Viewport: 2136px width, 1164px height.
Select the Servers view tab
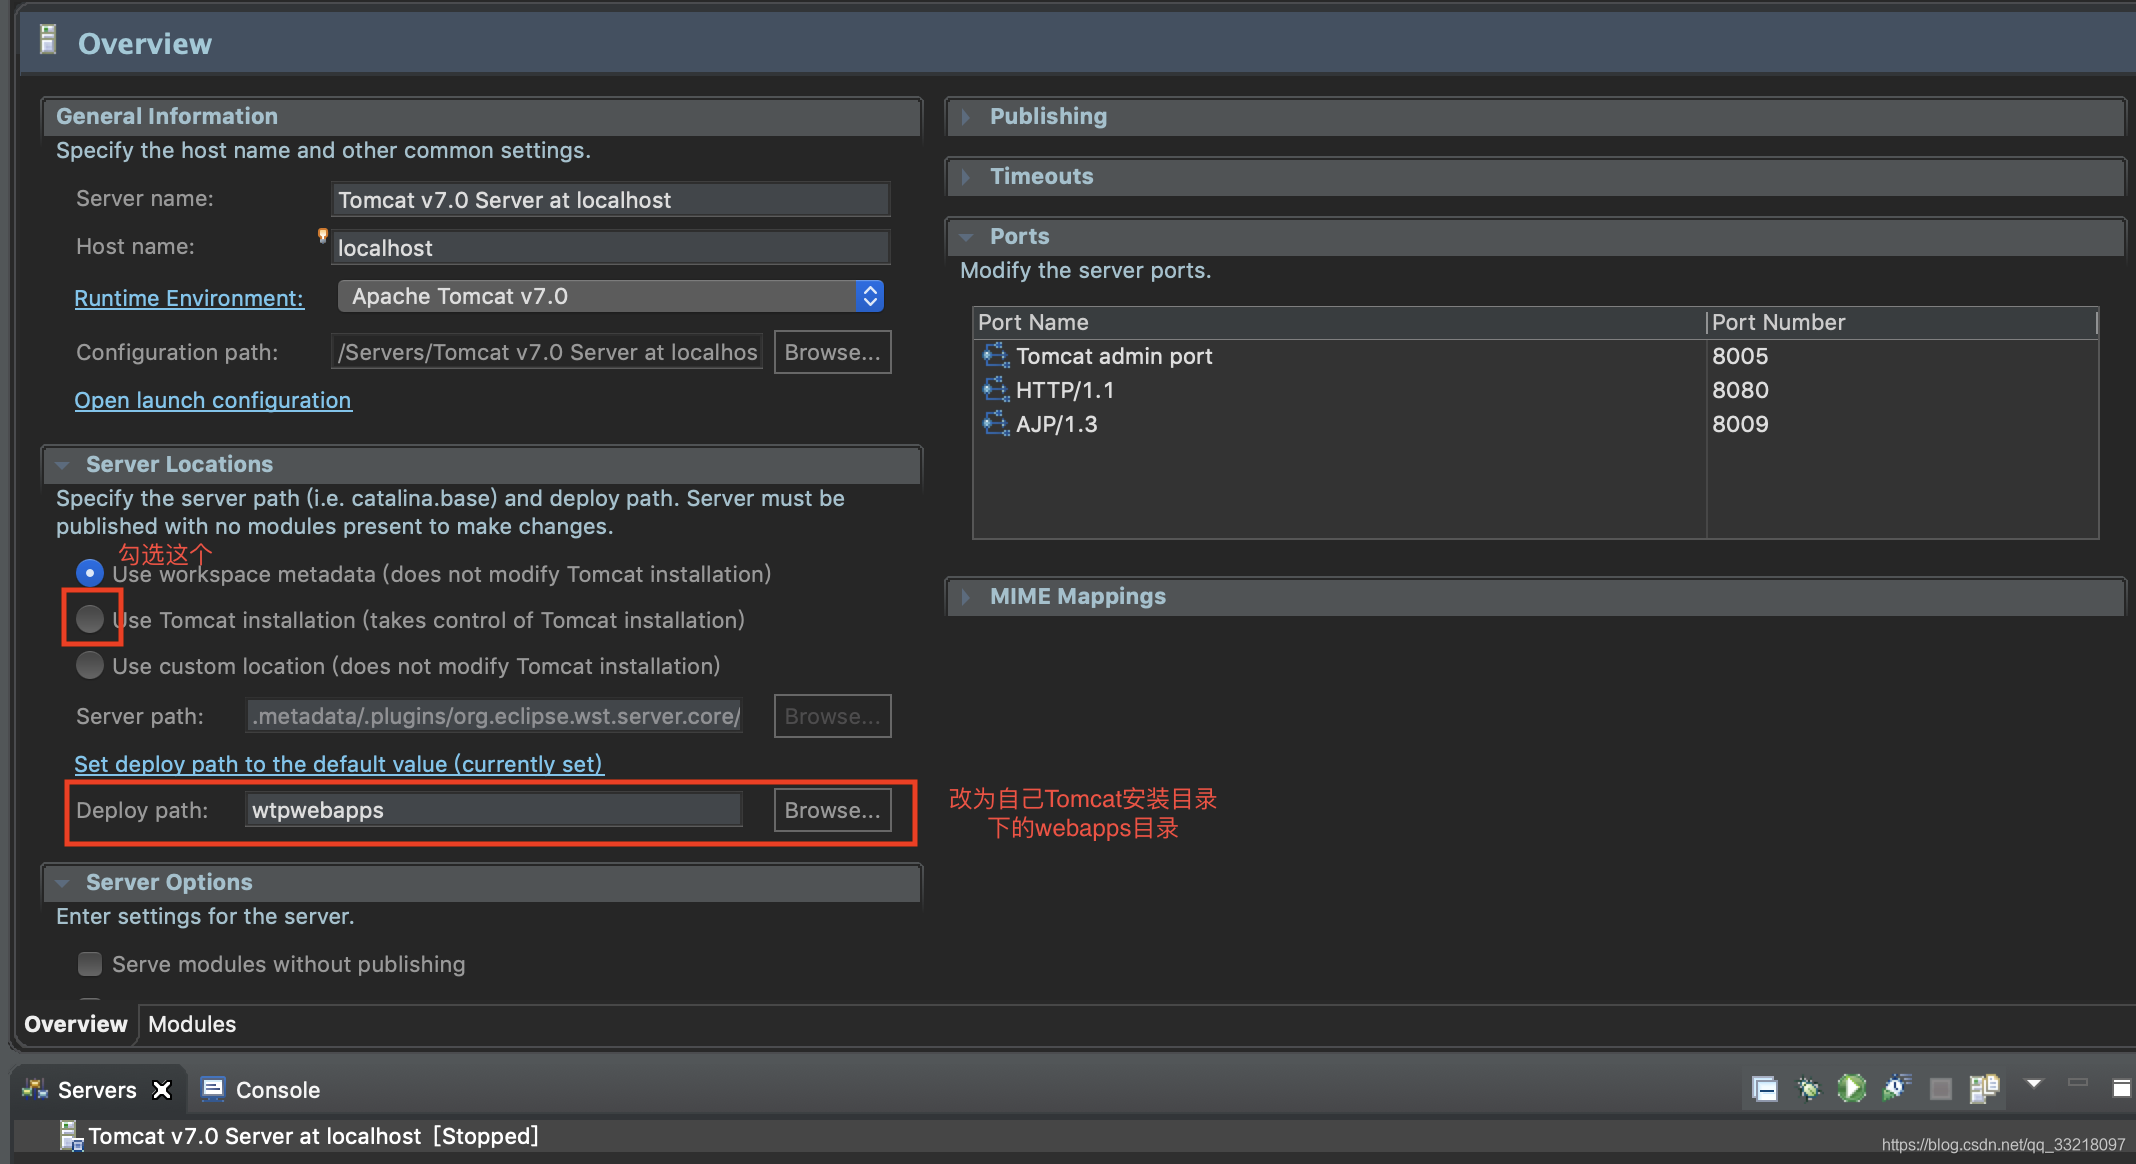(97, 1090)
